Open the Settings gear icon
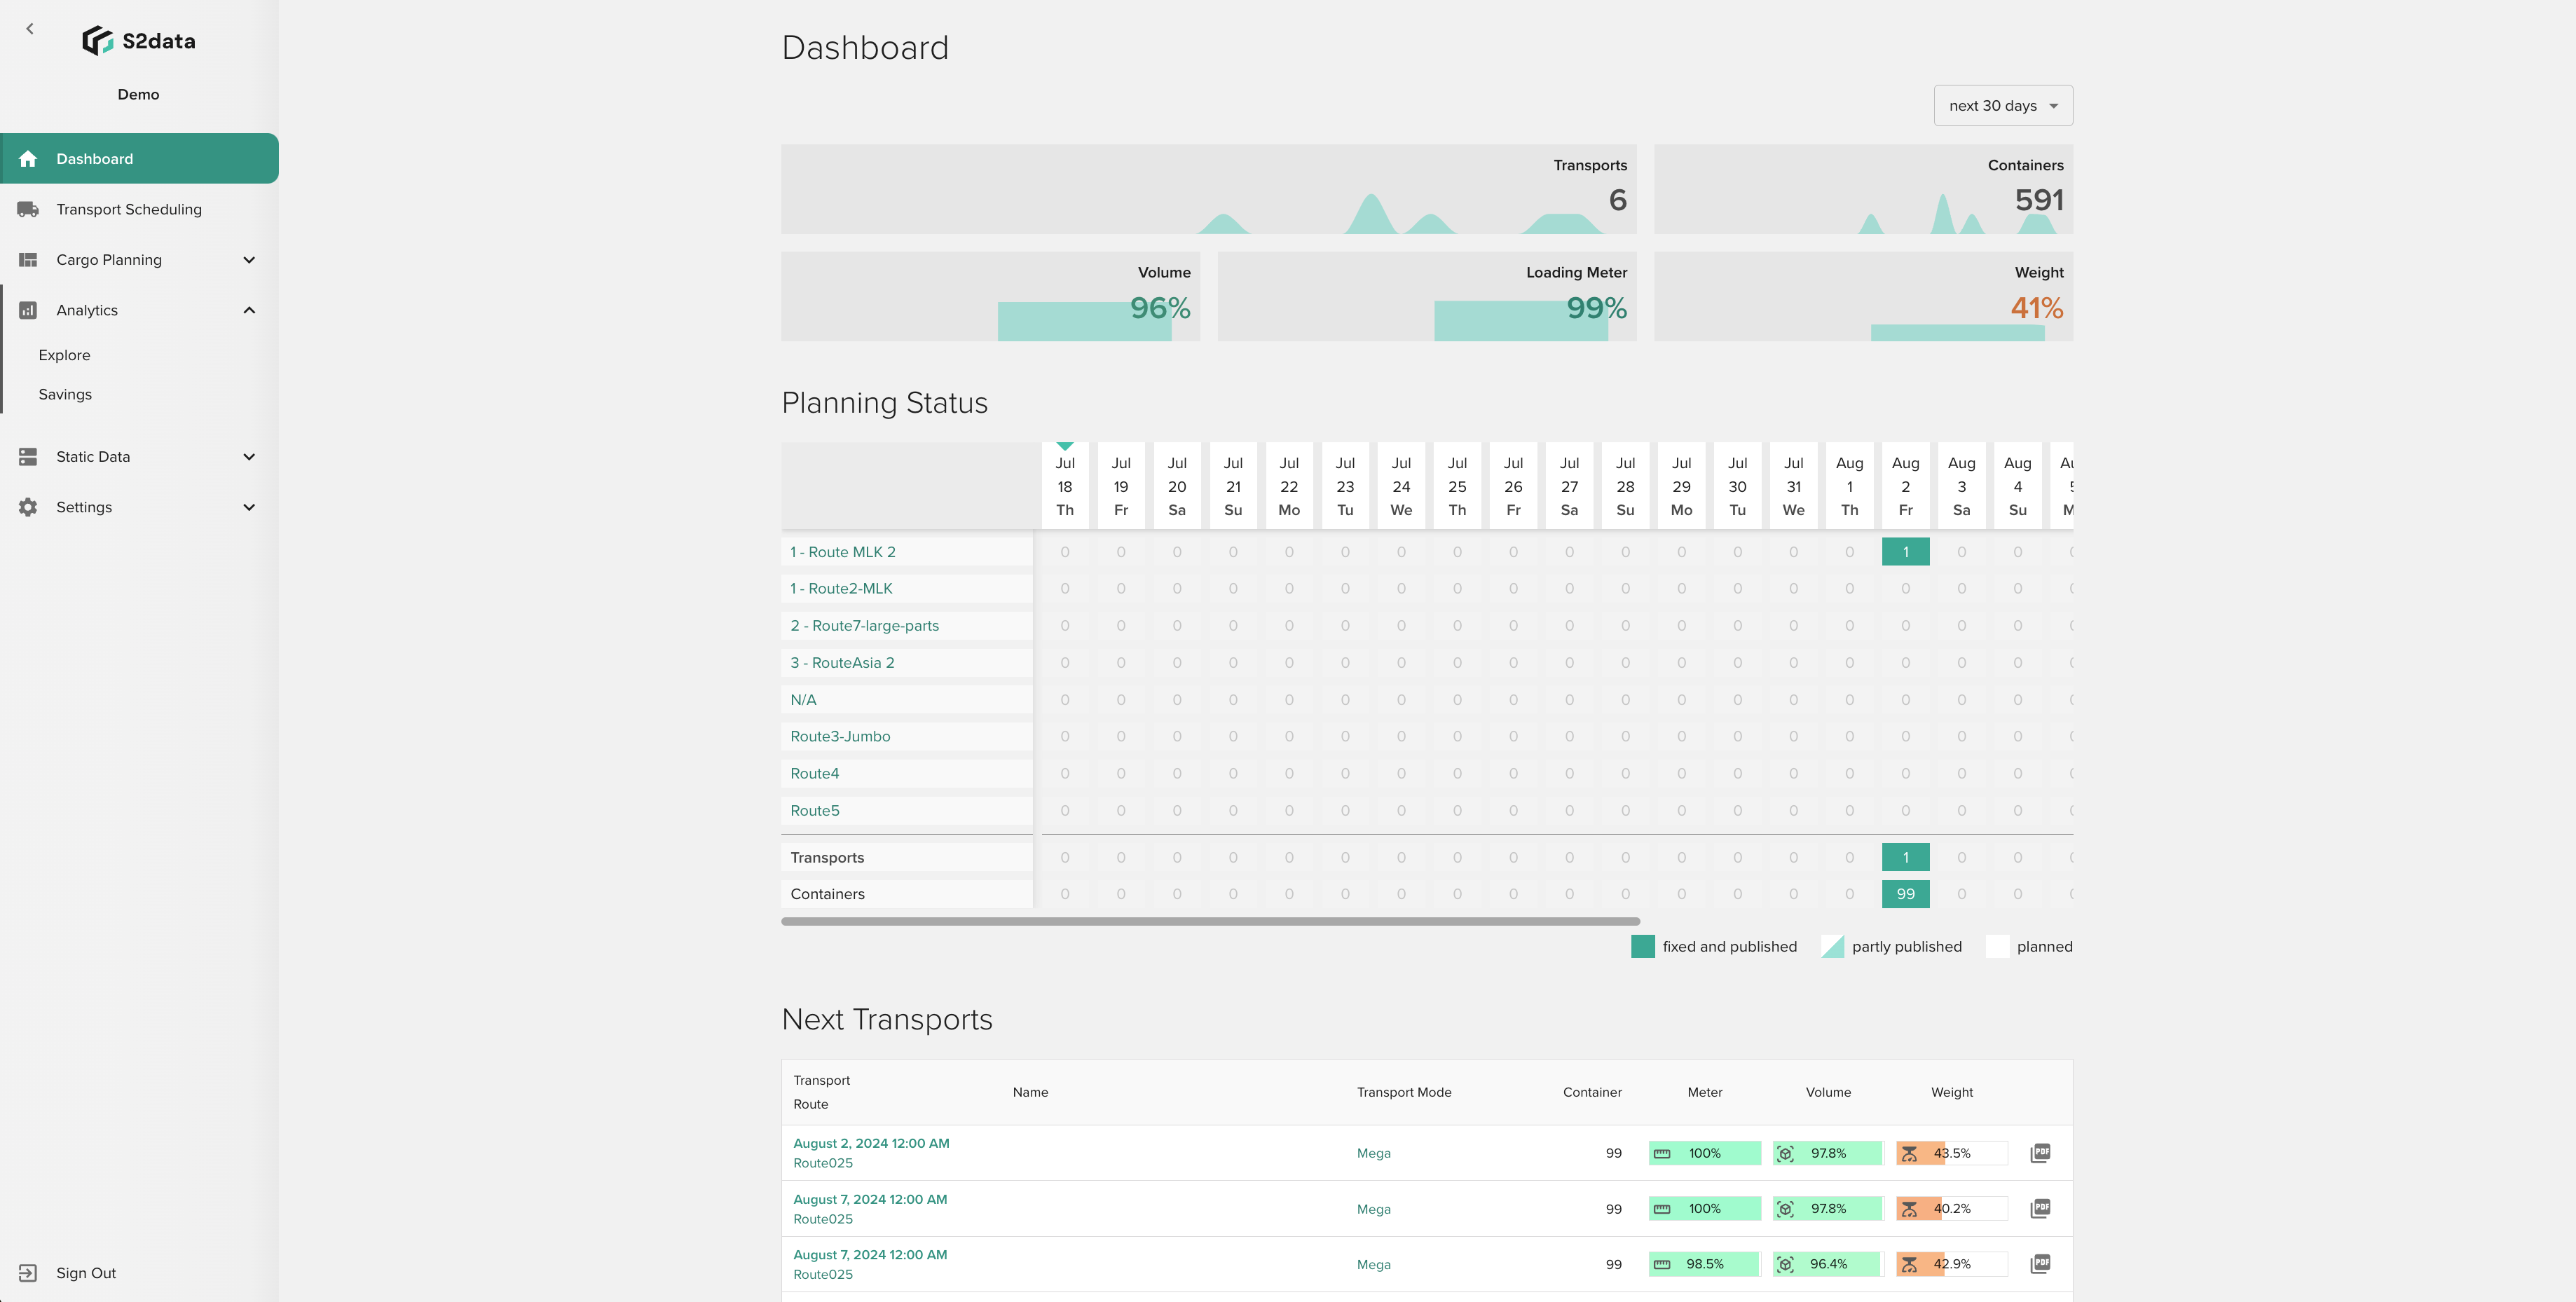 click(27, 507)
